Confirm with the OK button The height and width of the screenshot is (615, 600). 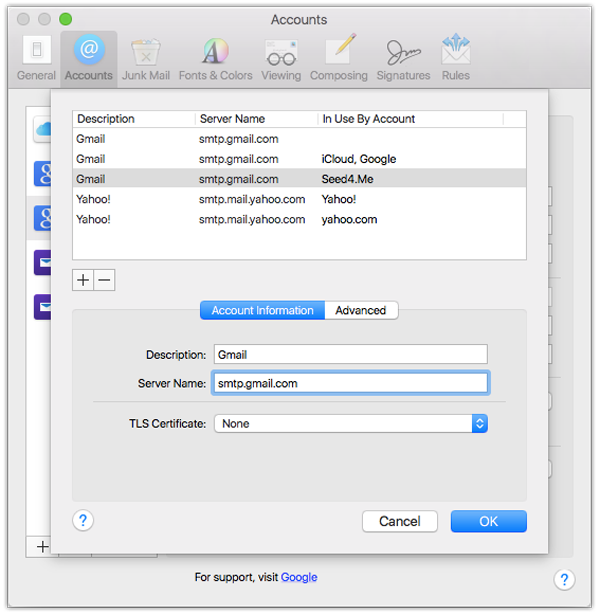click(489, 521)
